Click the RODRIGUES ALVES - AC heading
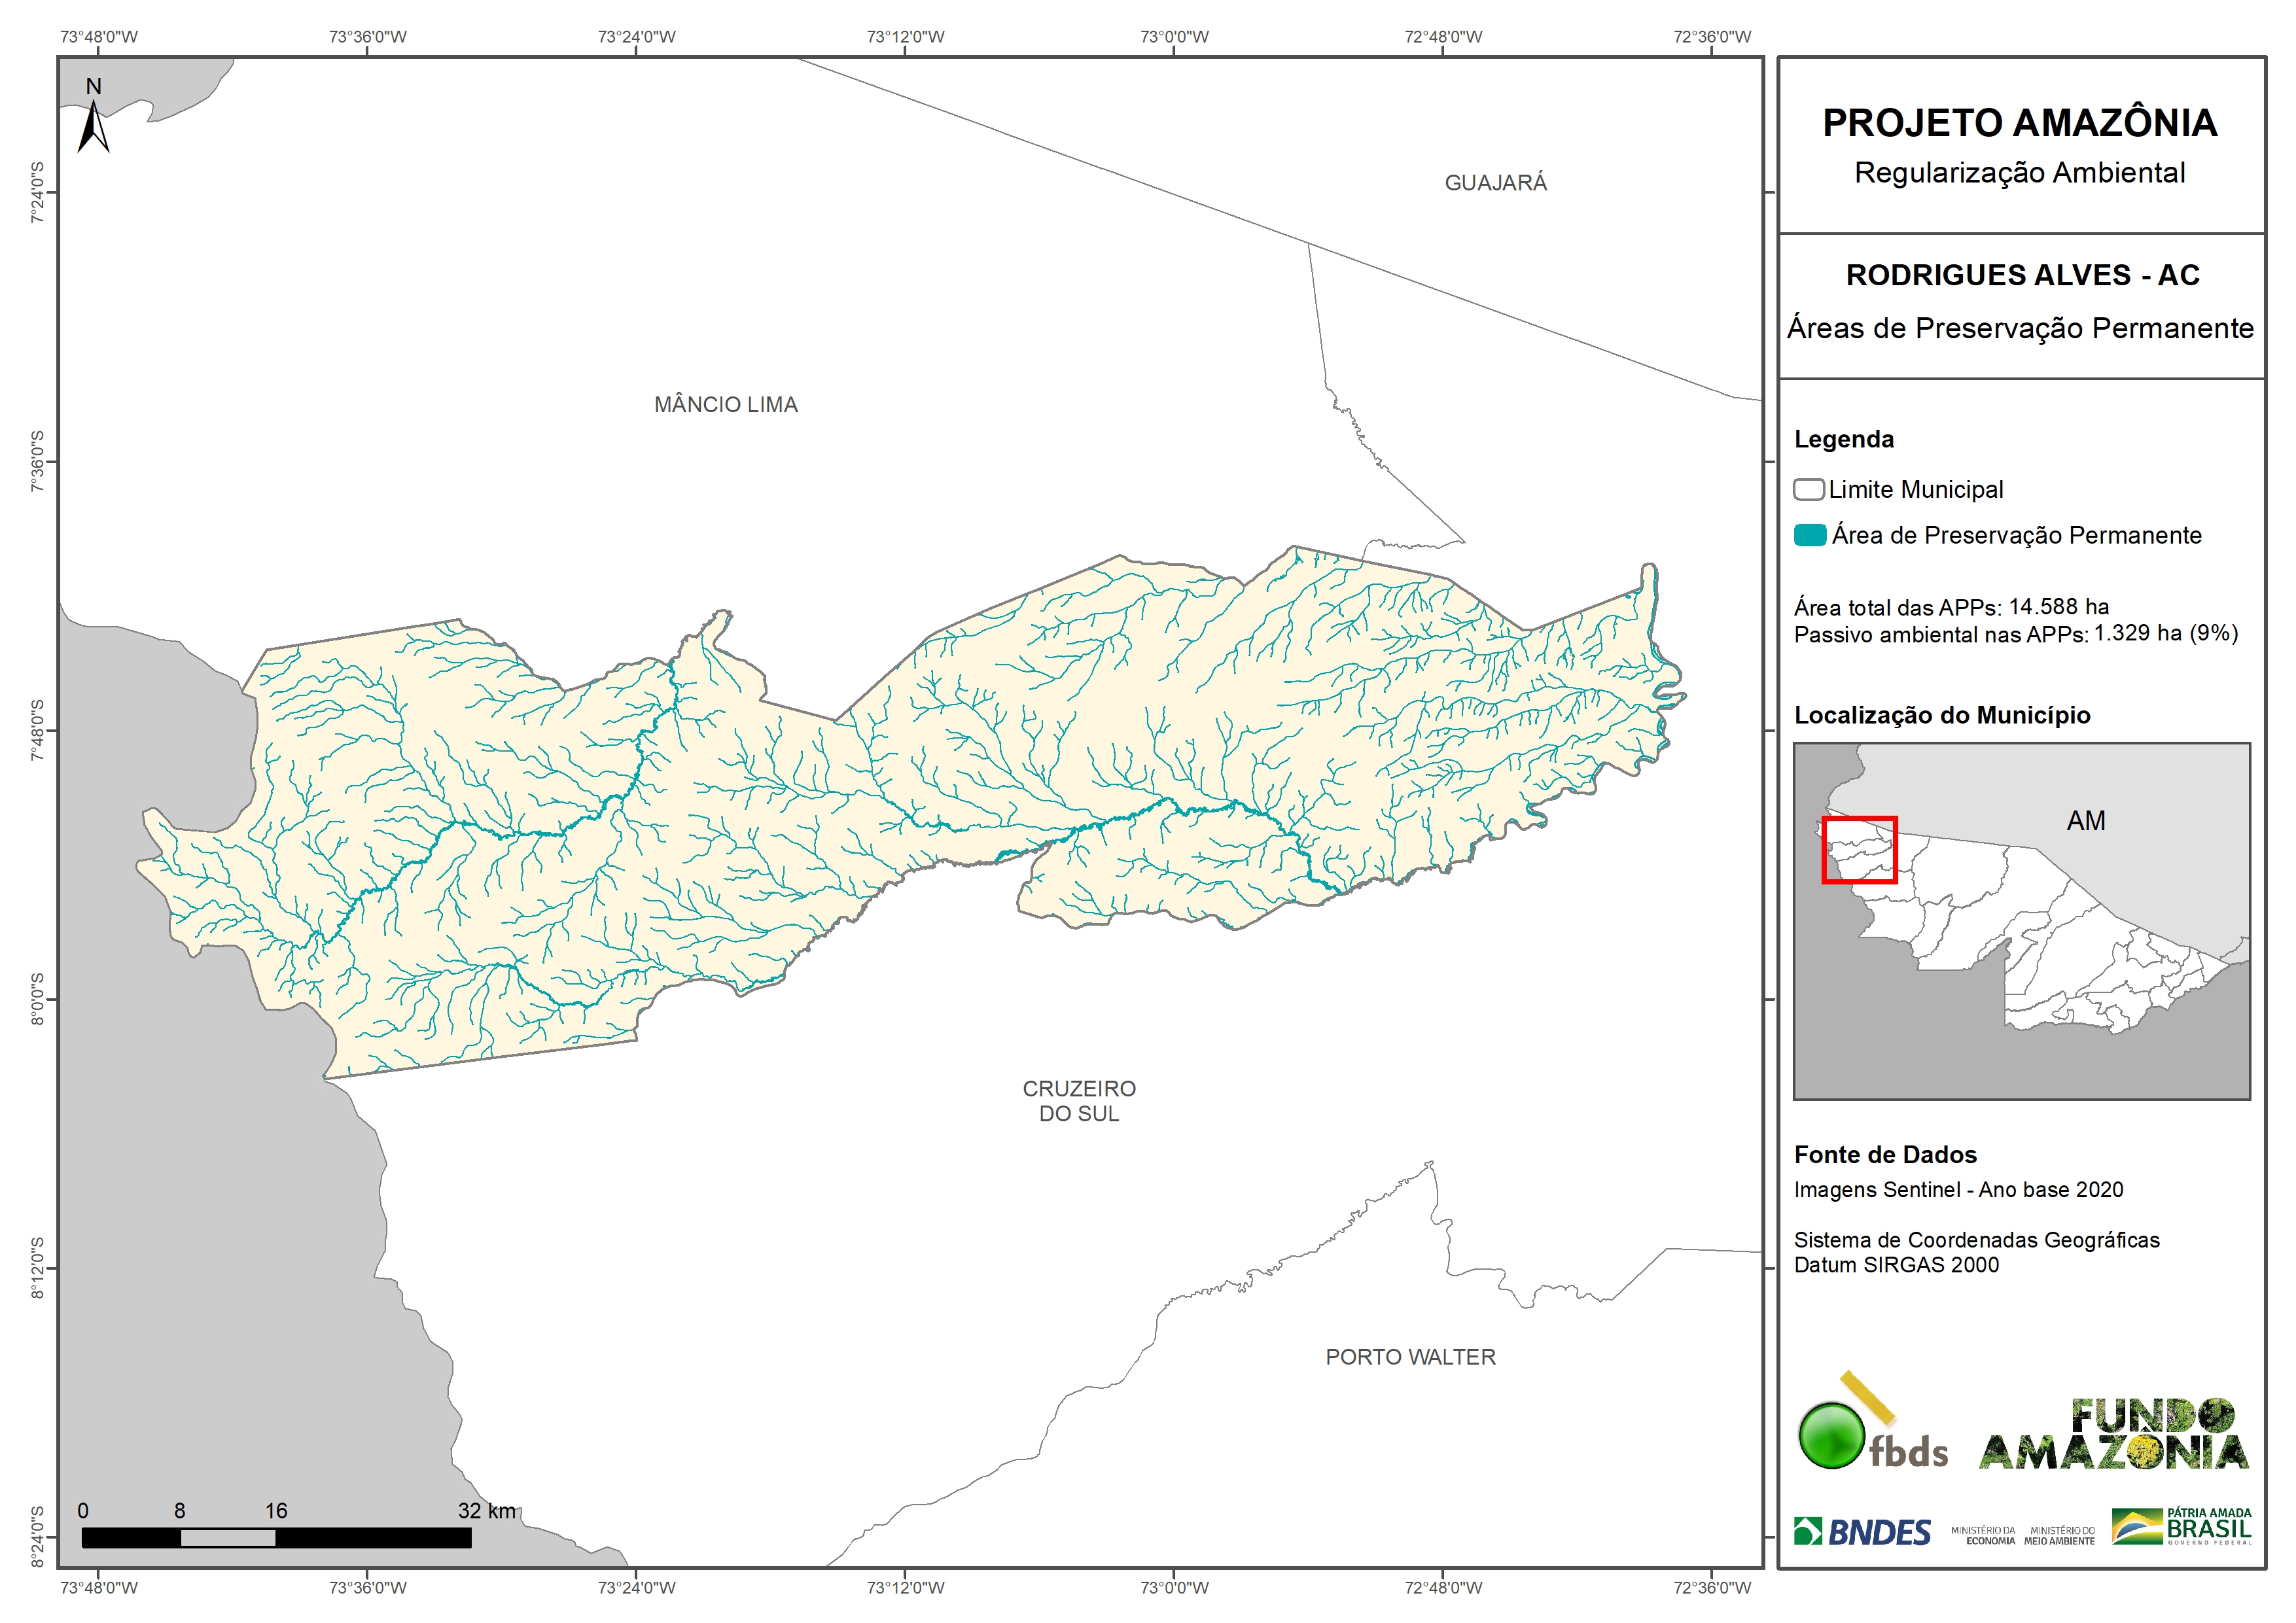 2022,275
